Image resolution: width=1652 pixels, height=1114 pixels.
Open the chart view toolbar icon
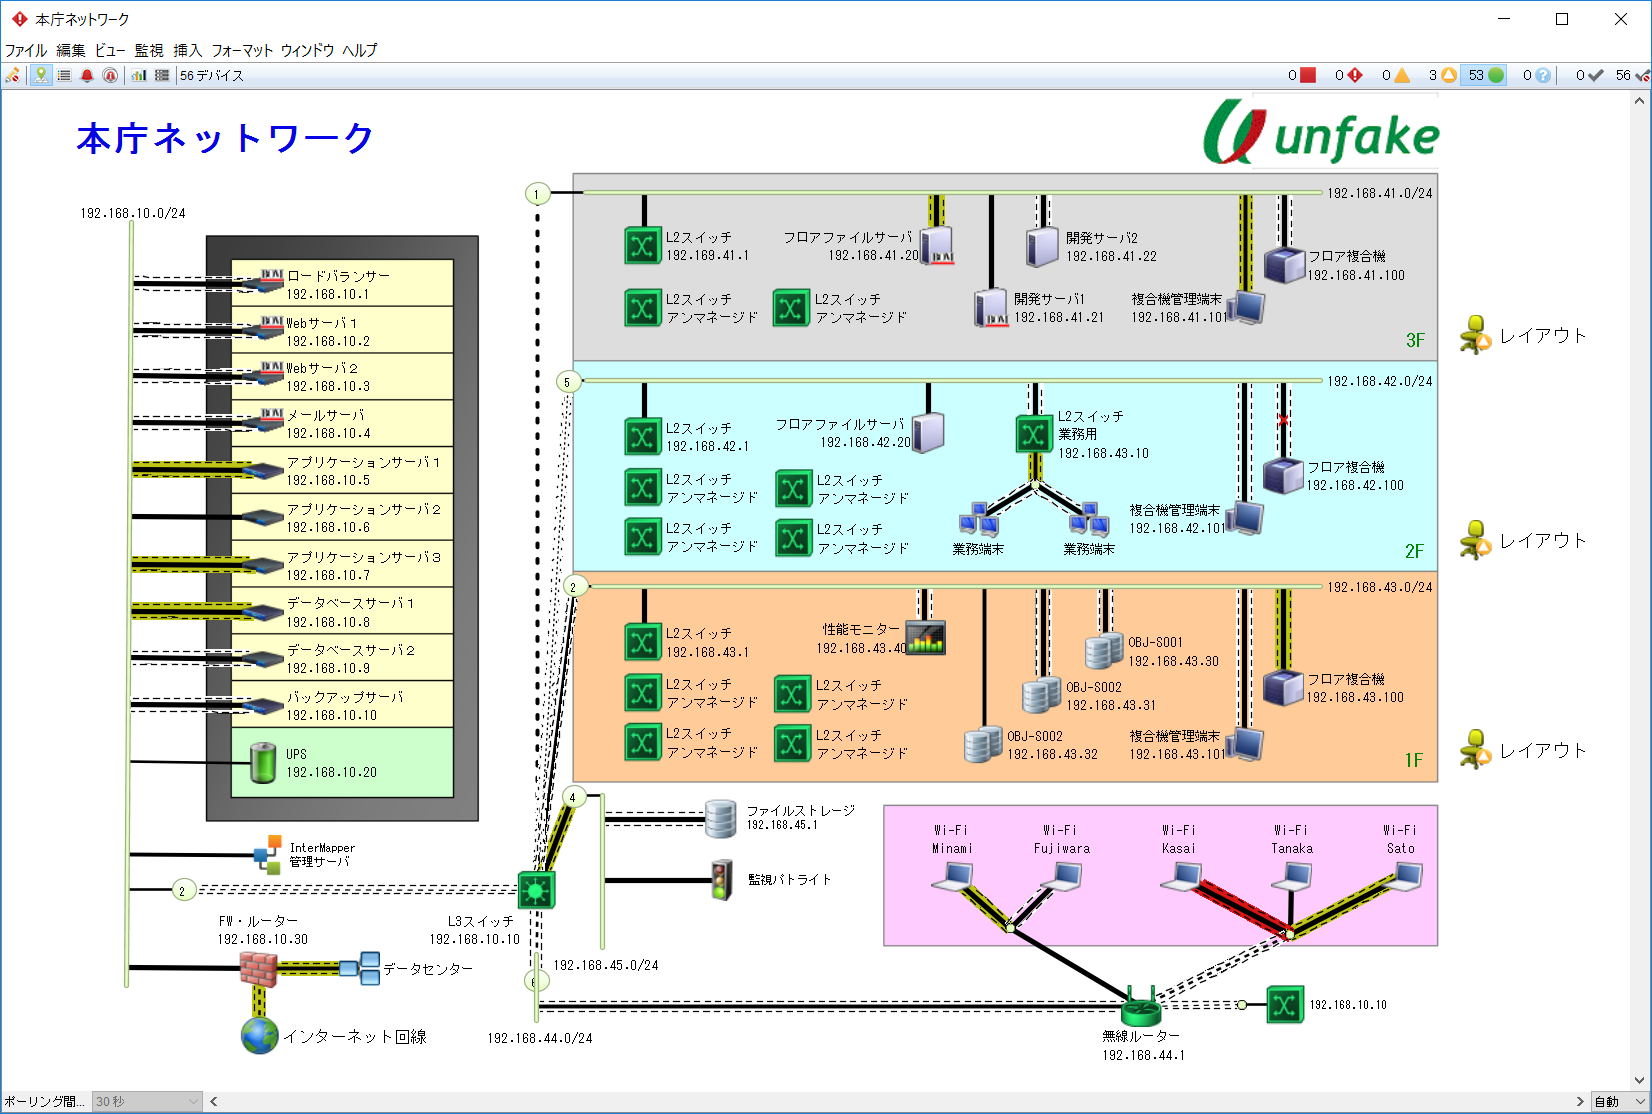(139, 75)
